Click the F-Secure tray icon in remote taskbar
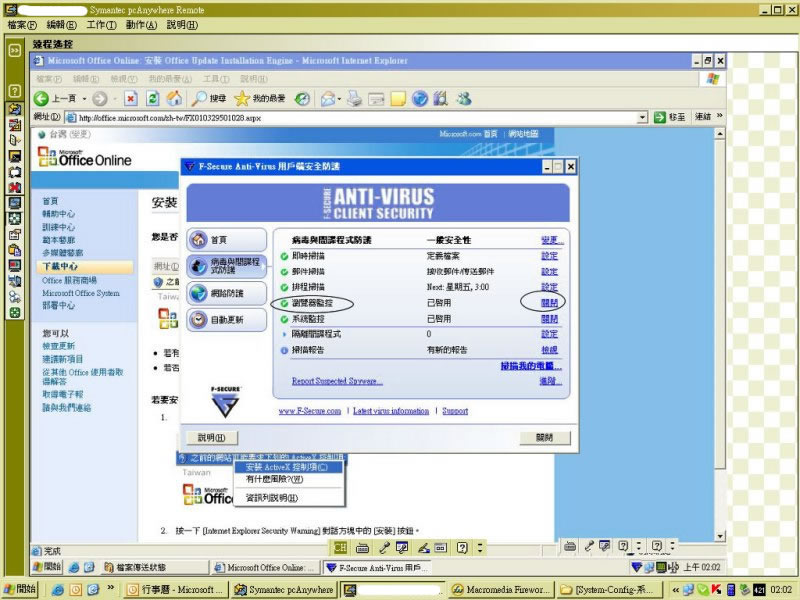 636,567
